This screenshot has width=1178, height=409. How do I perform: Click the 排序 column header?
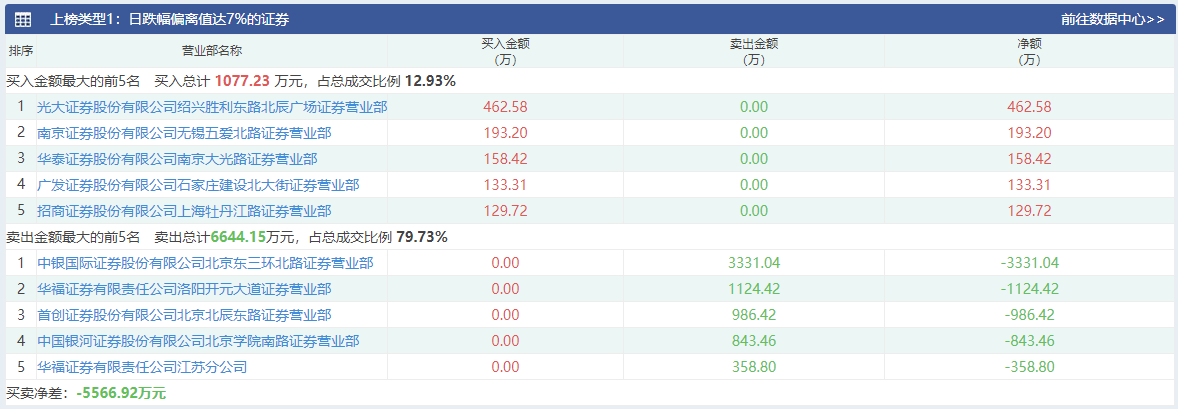[20, 51]
